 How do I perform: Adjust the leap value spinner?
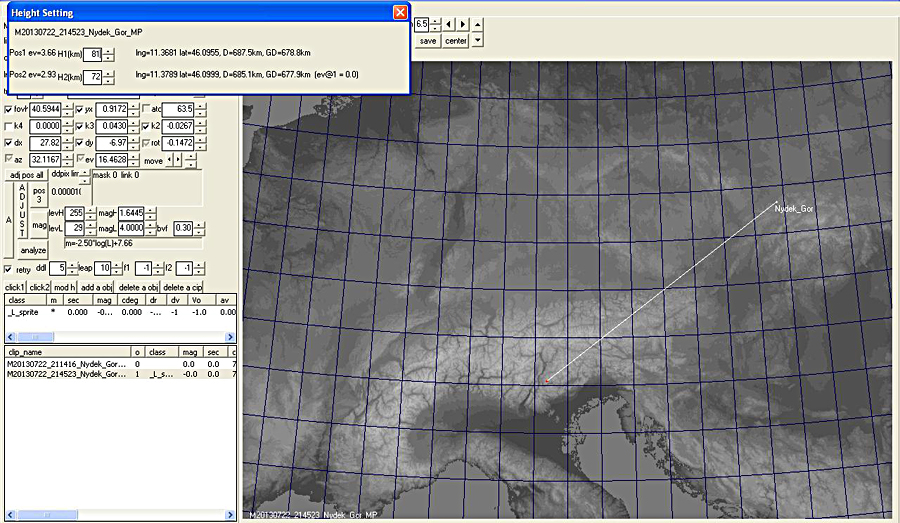click(x=117, y=268)
